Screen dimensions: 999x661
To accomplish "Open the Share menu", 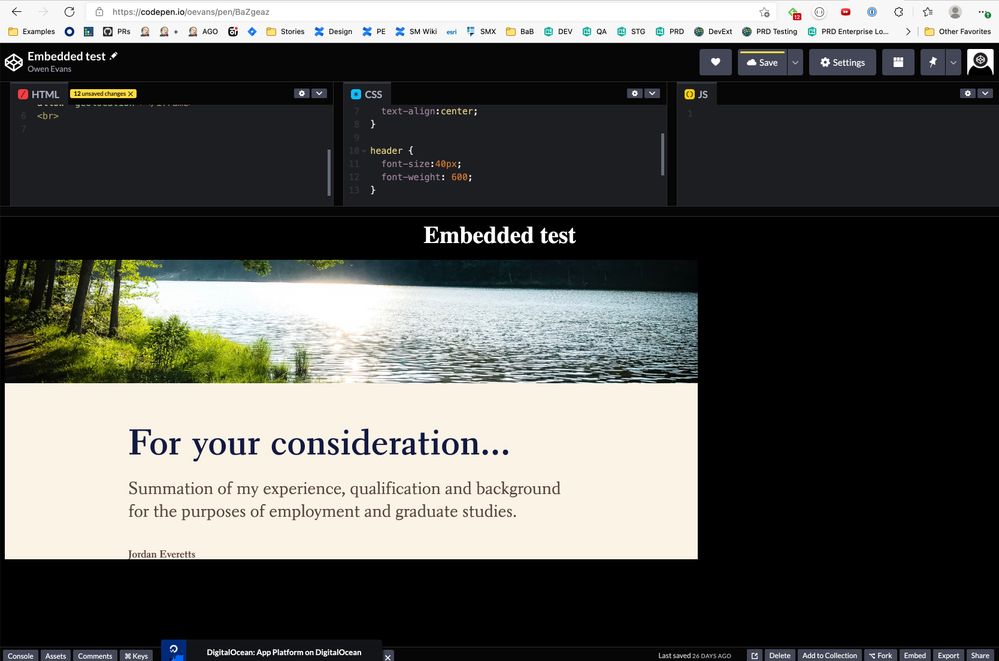I will [x=980, y=655].
